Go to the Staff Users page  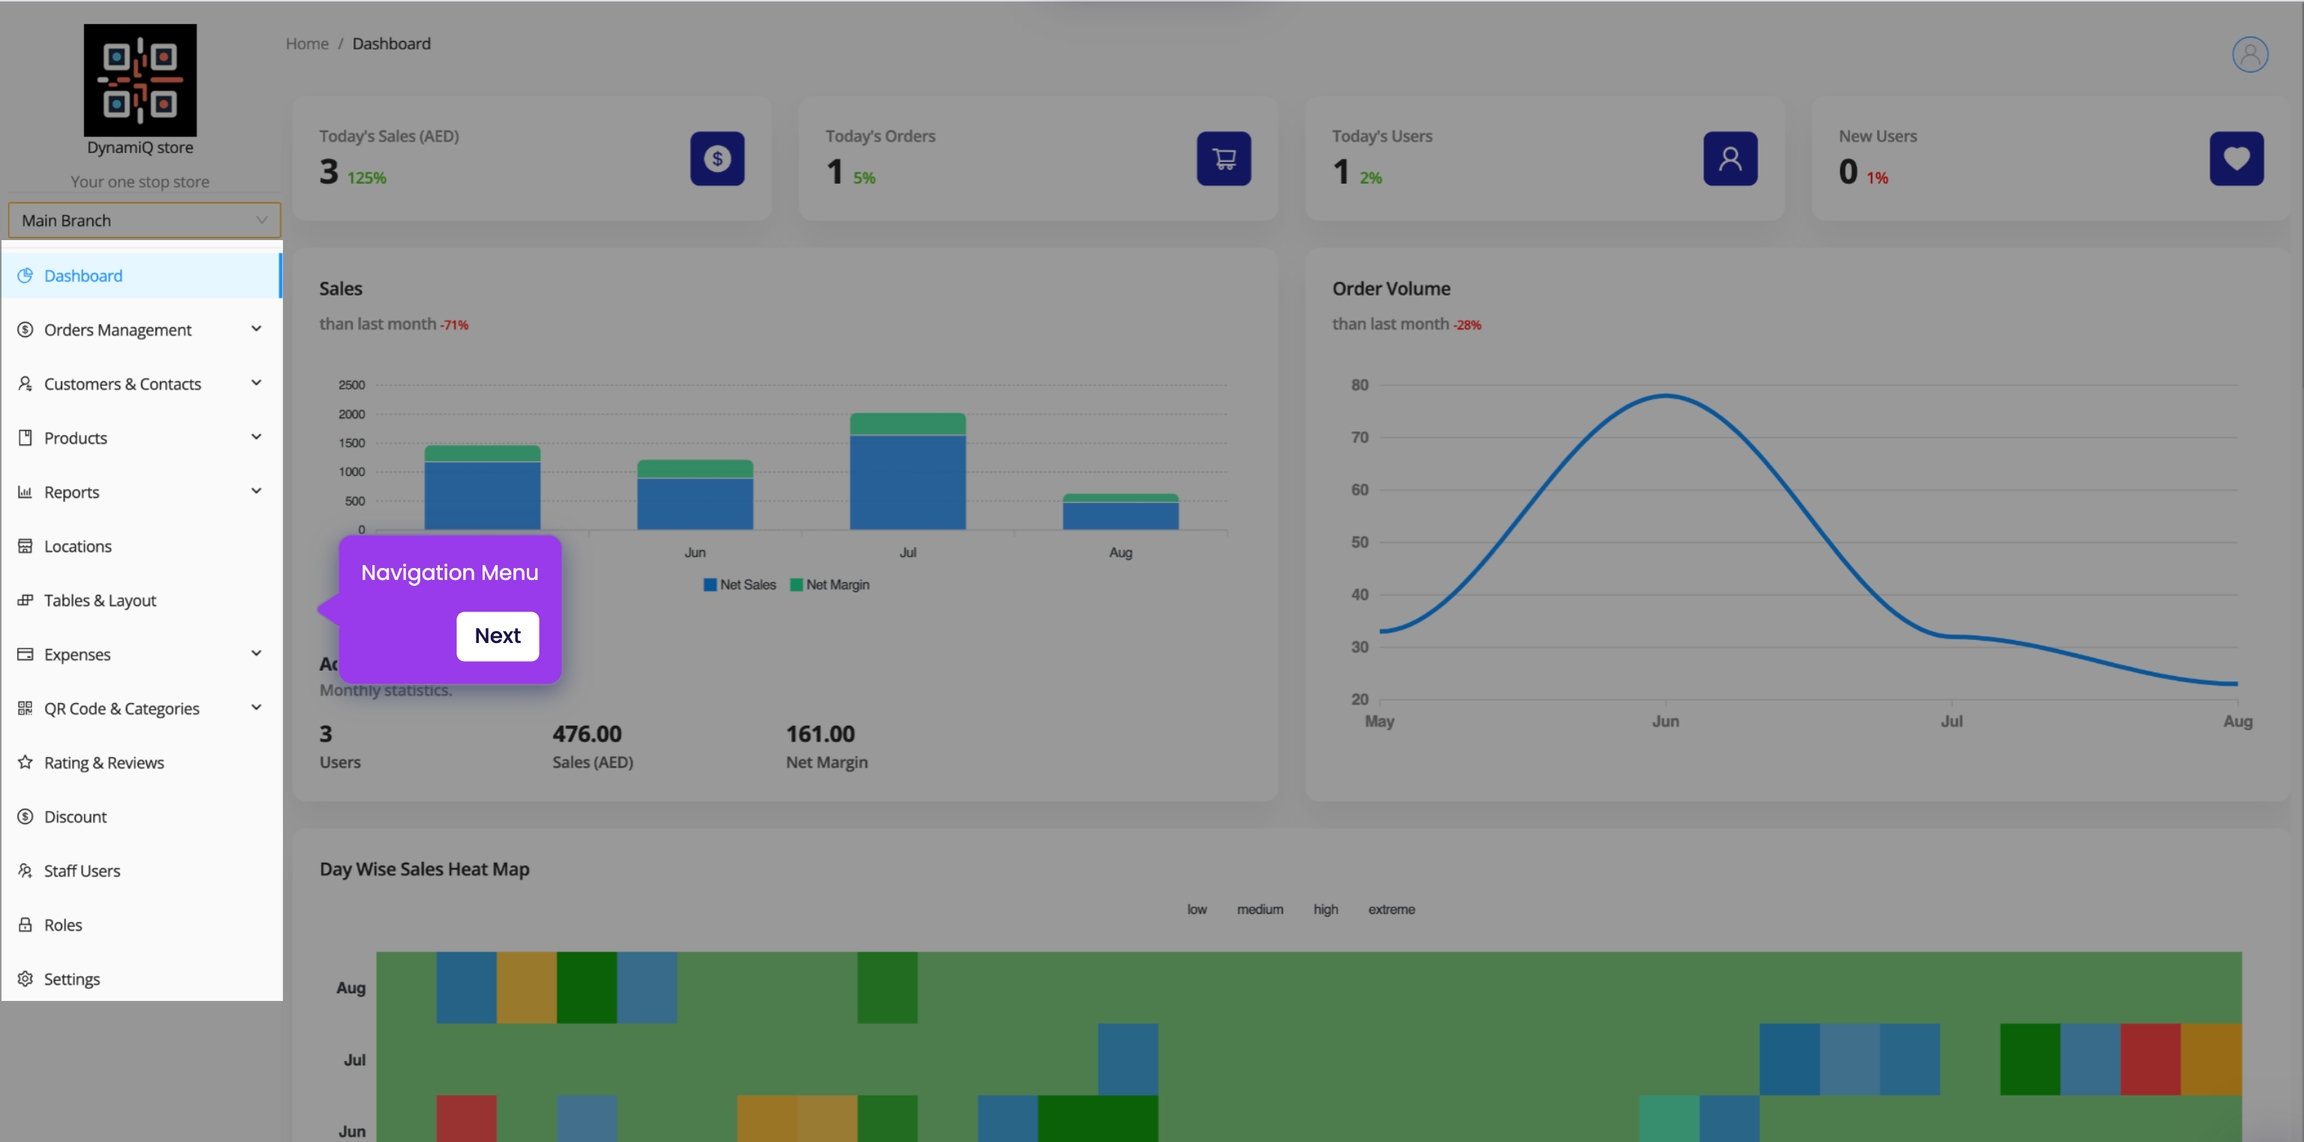(82, 871)
